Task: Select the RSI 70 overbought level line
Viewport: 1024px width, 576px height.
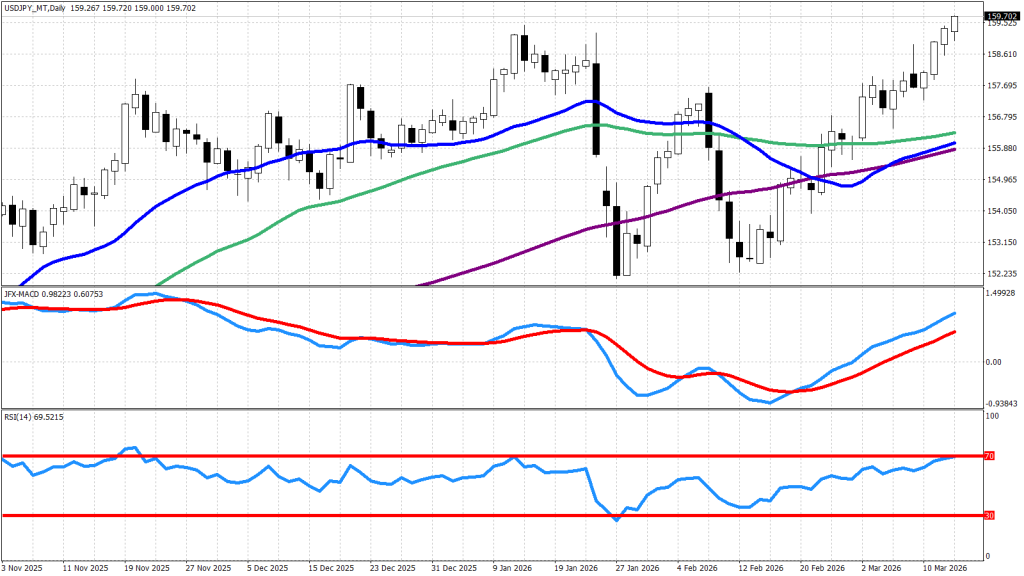Action: [x=400, y=456]
